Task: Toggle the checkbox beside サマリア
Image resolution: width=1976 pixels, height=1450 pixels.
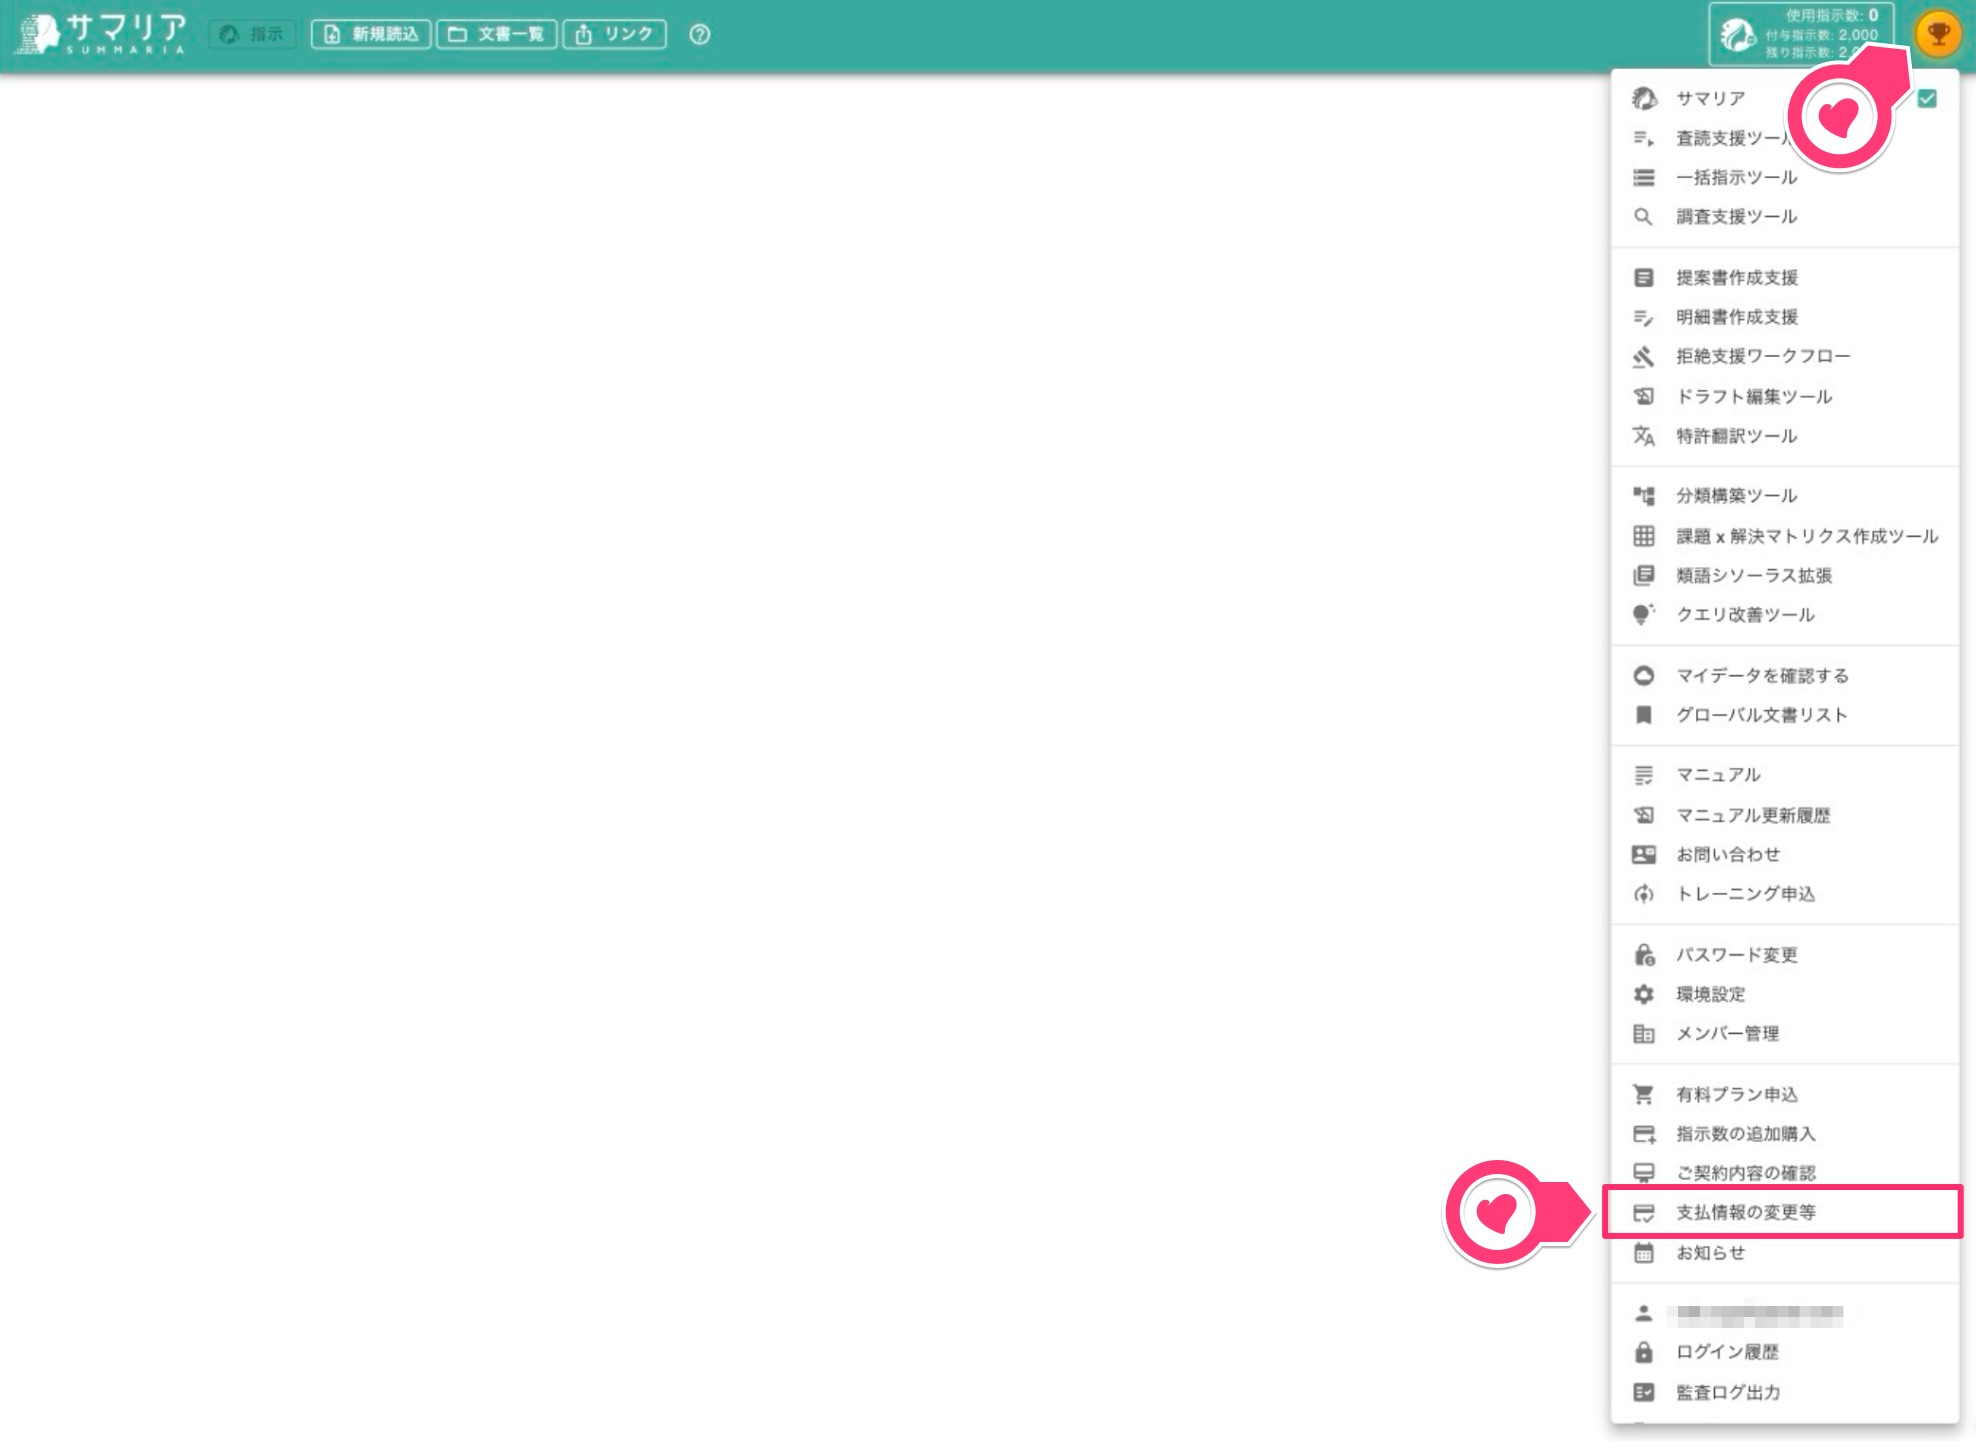Action: point(1927,98)
